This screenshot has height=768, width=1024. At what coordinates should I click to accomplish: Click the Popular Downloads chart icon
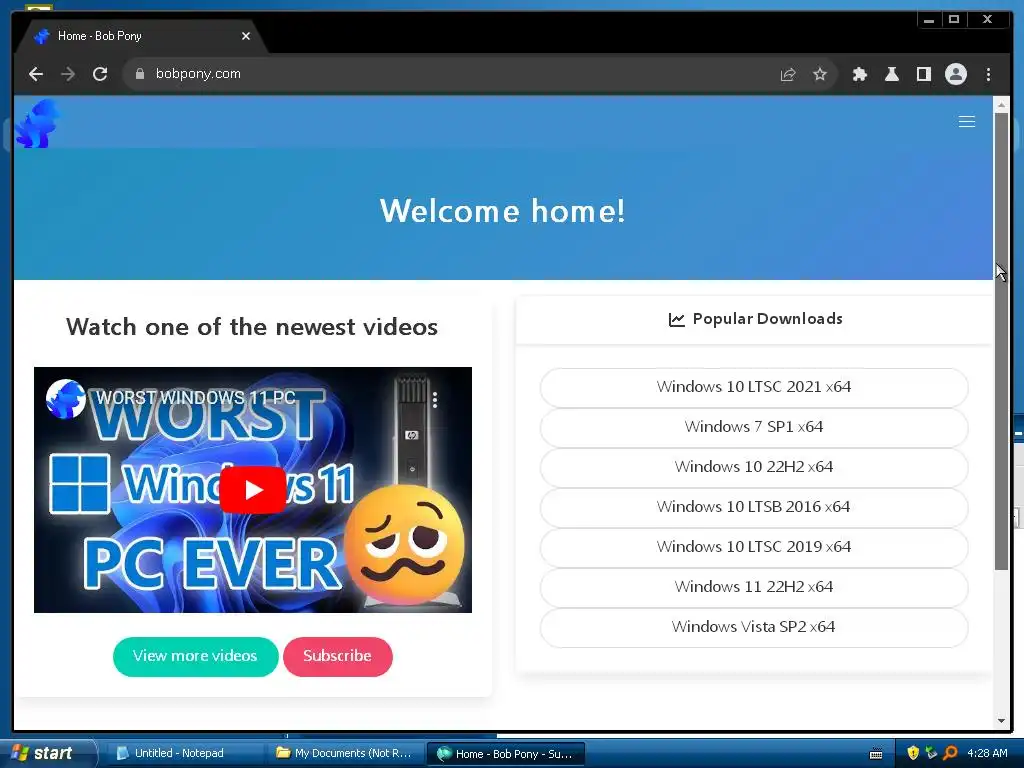[677, 319]
